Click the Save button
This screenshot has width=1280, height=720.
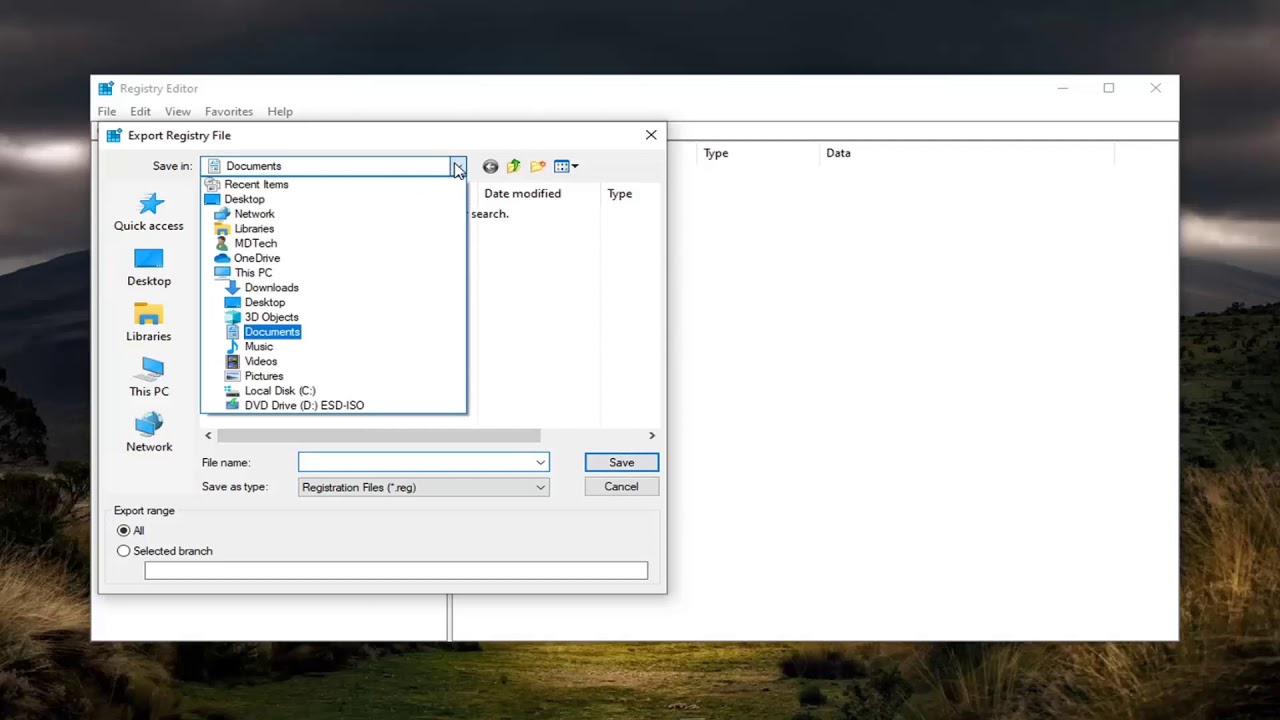click(x=621, y=462)
